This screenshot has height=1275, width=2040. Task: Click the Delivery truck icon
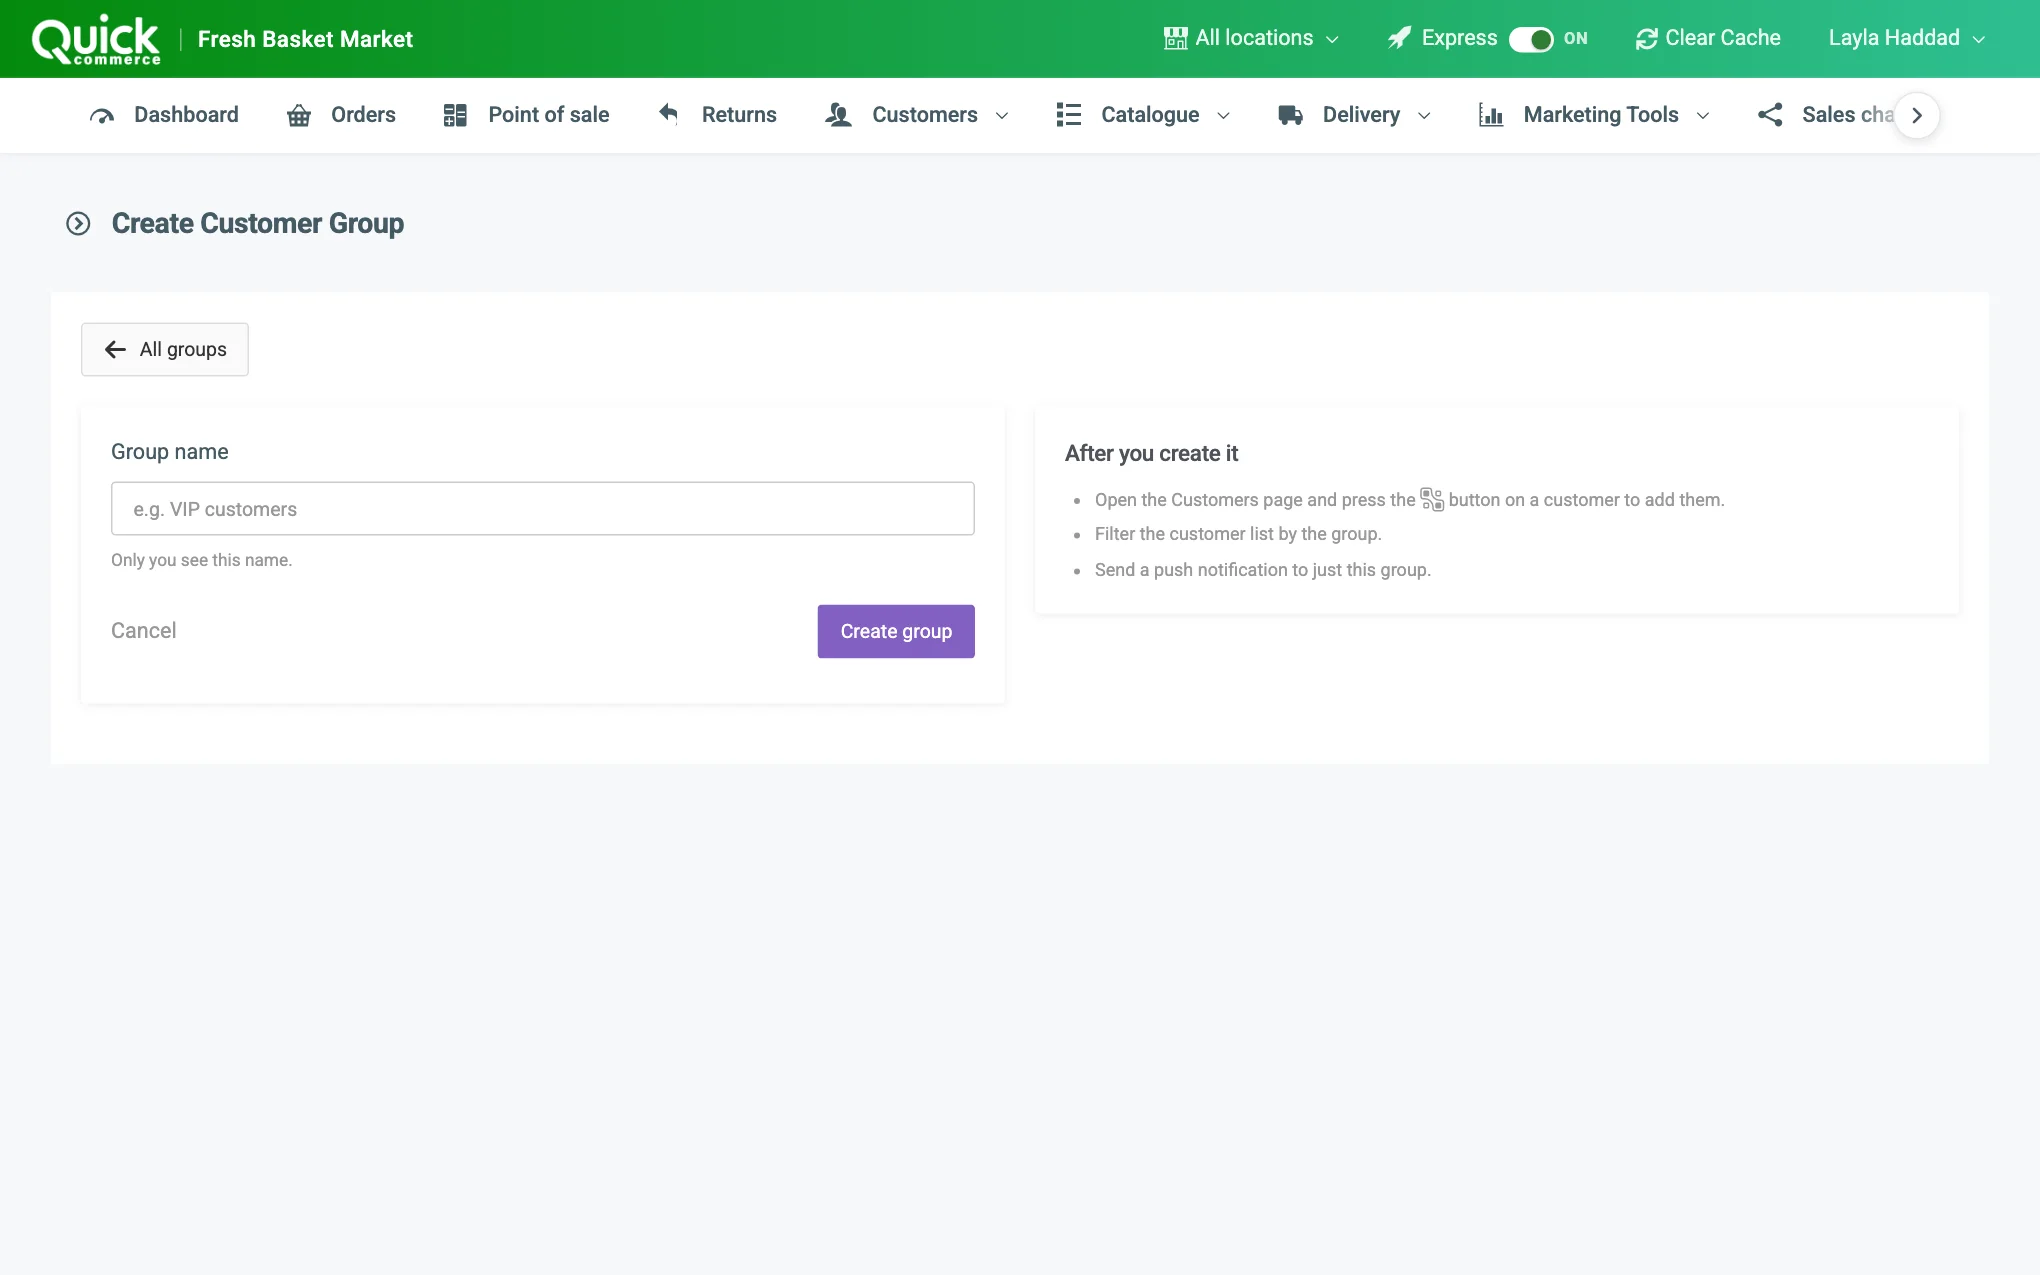[1290, 116]
